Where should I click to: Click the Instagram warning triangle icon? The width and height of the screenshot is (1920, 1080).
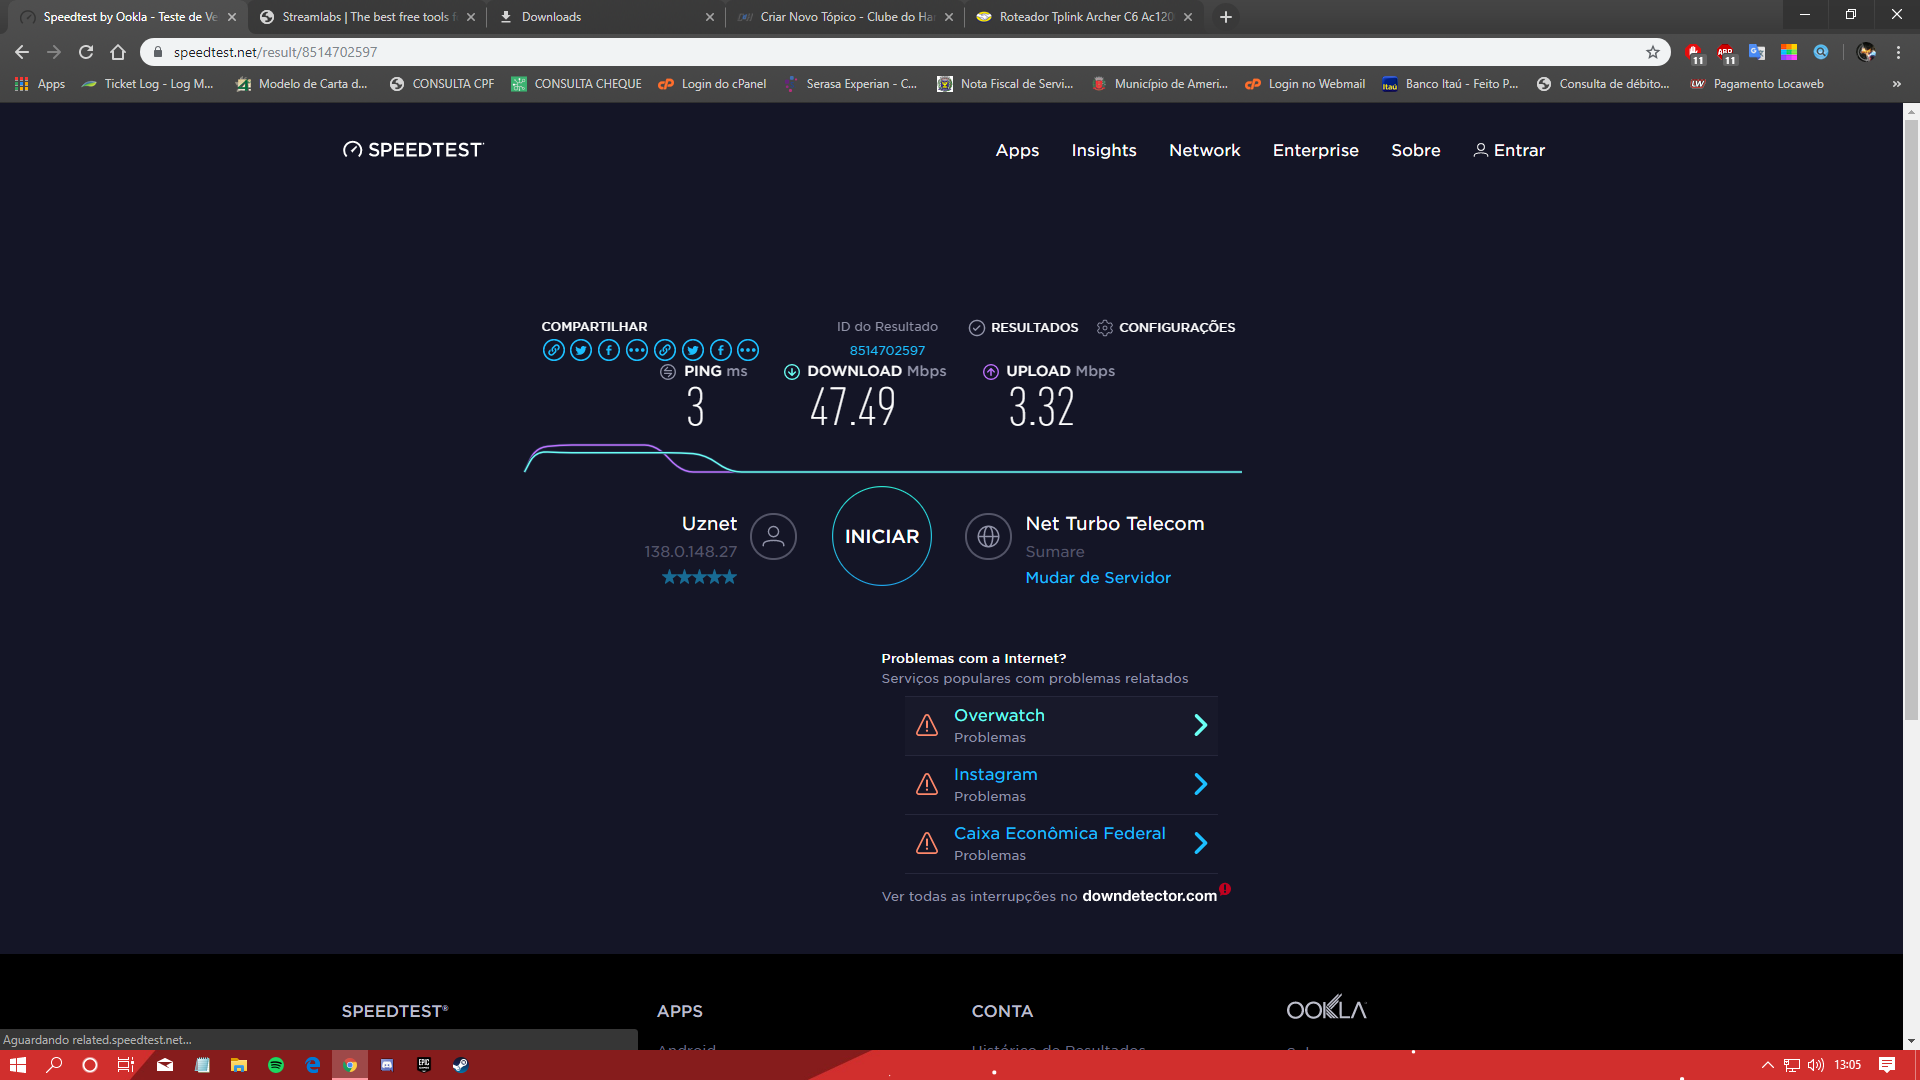point(927,785)
